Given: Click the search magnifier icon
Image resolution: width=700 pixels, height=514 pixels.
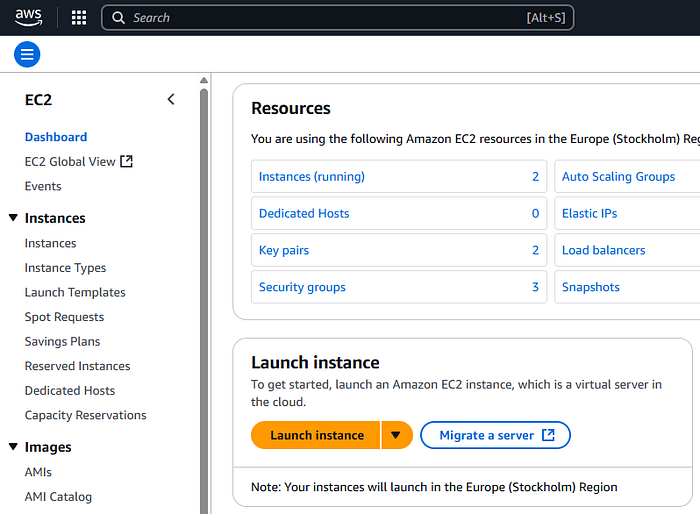Looking at the screenshot, I should pyautogui.click(x=118, y=18).
